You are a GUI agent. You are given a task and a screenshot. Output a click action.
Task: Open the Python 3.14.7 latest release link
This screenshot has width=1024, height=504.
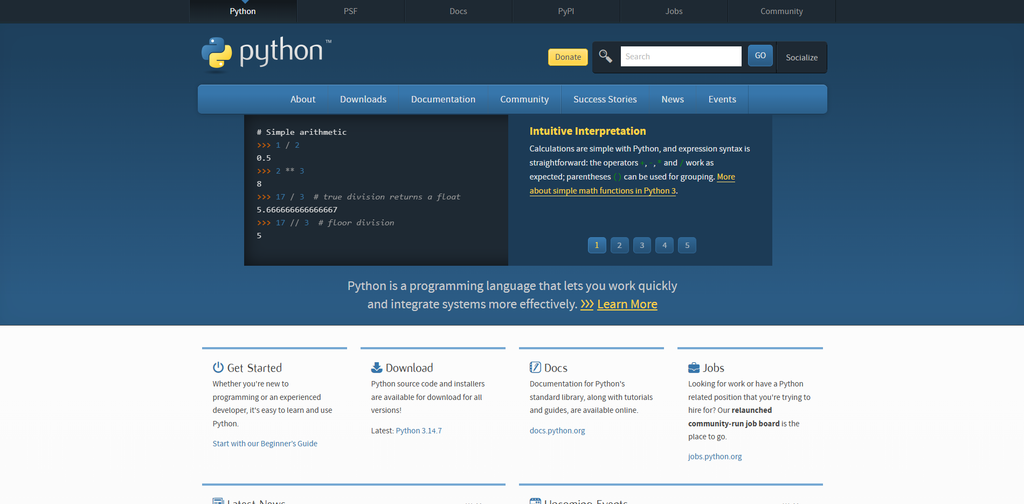[x=419, y=430]
